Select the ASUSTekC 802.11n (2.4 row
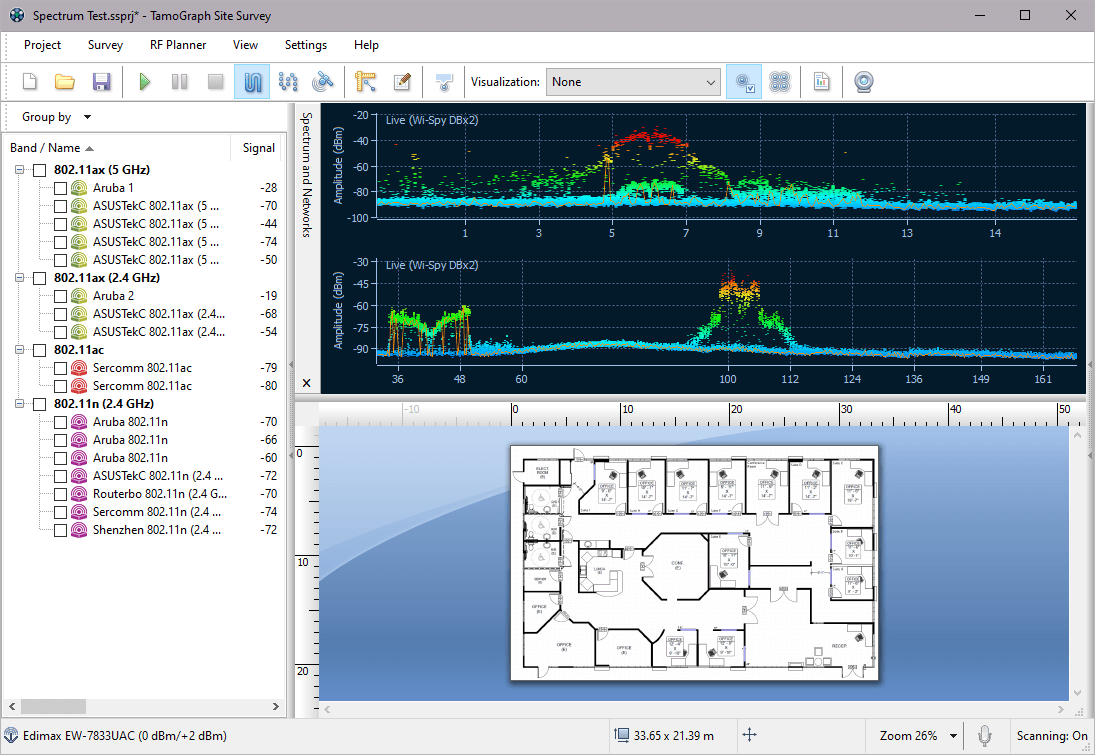The height and width of the screenshot is (755, 1095). coord(165,476)
